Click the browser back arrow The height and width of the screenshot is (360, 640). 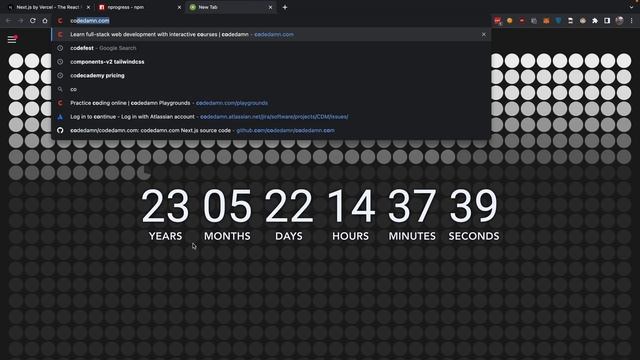click(9, 20)
